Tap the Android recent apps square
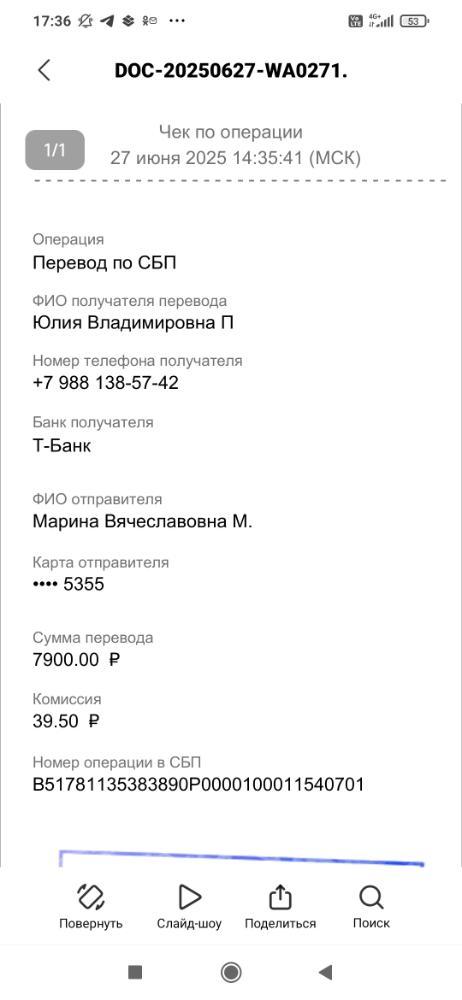 [x=135, y=971]
